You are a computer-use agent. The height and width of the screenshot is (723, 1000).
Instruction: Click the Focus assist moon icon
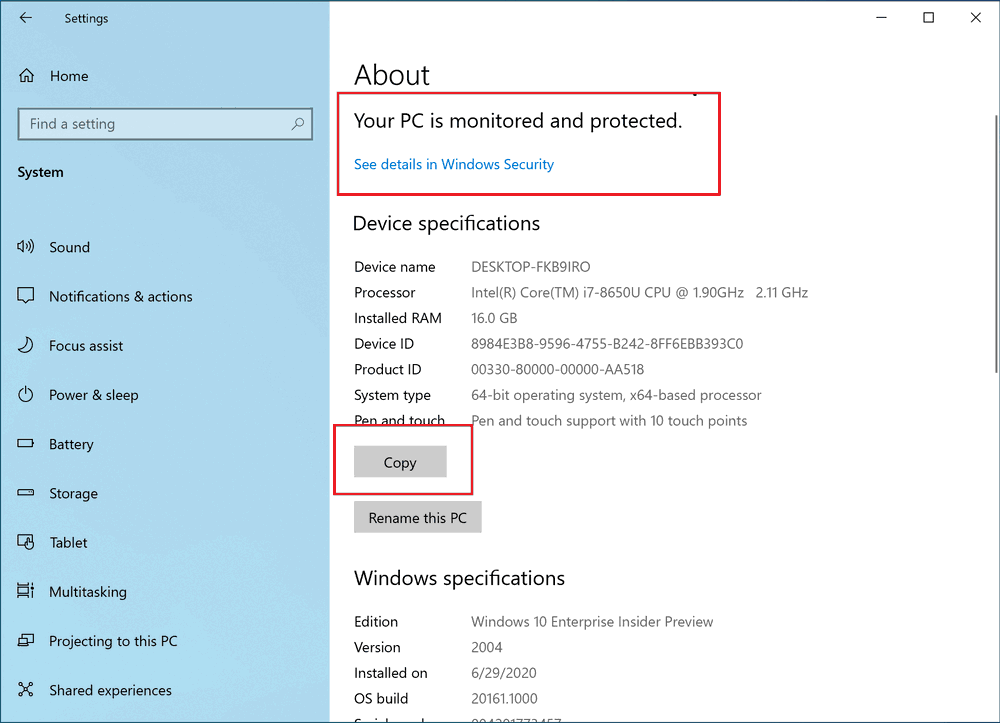(x=26, y=346)
